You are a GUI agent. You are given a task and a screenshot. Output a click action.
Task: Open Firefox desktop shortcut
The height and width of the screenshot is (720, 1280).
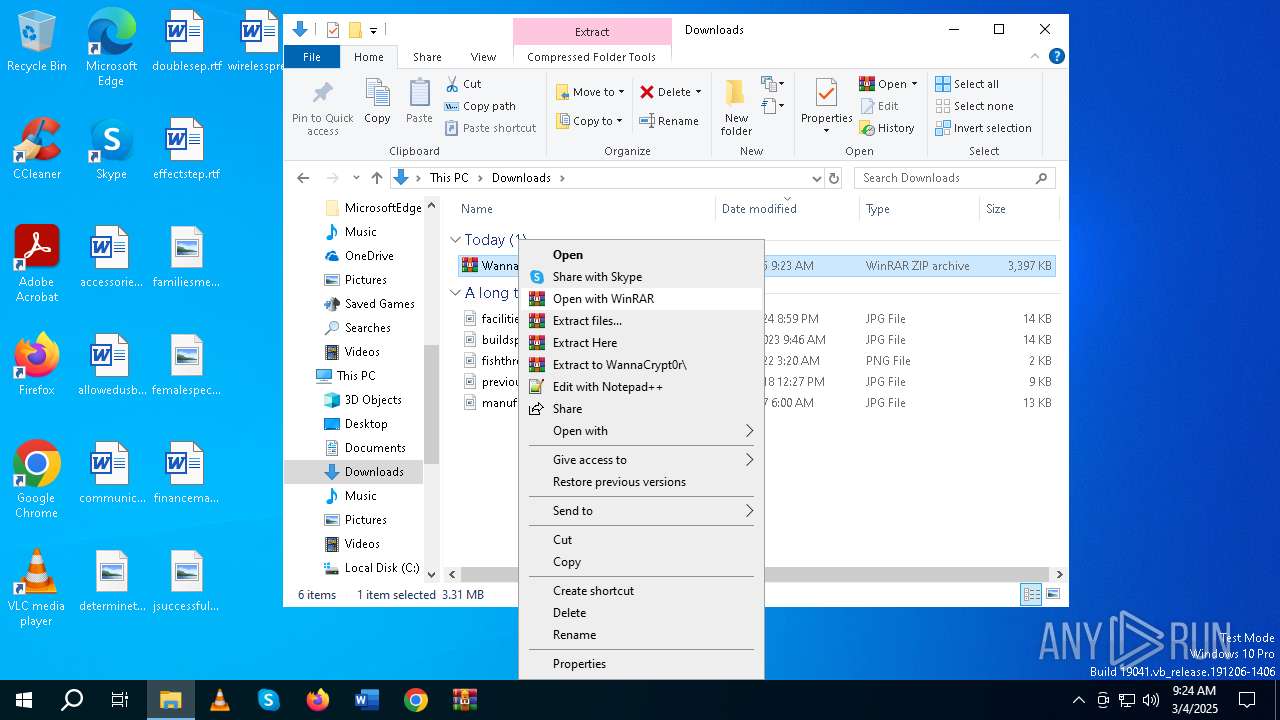(x=37, y=364)
